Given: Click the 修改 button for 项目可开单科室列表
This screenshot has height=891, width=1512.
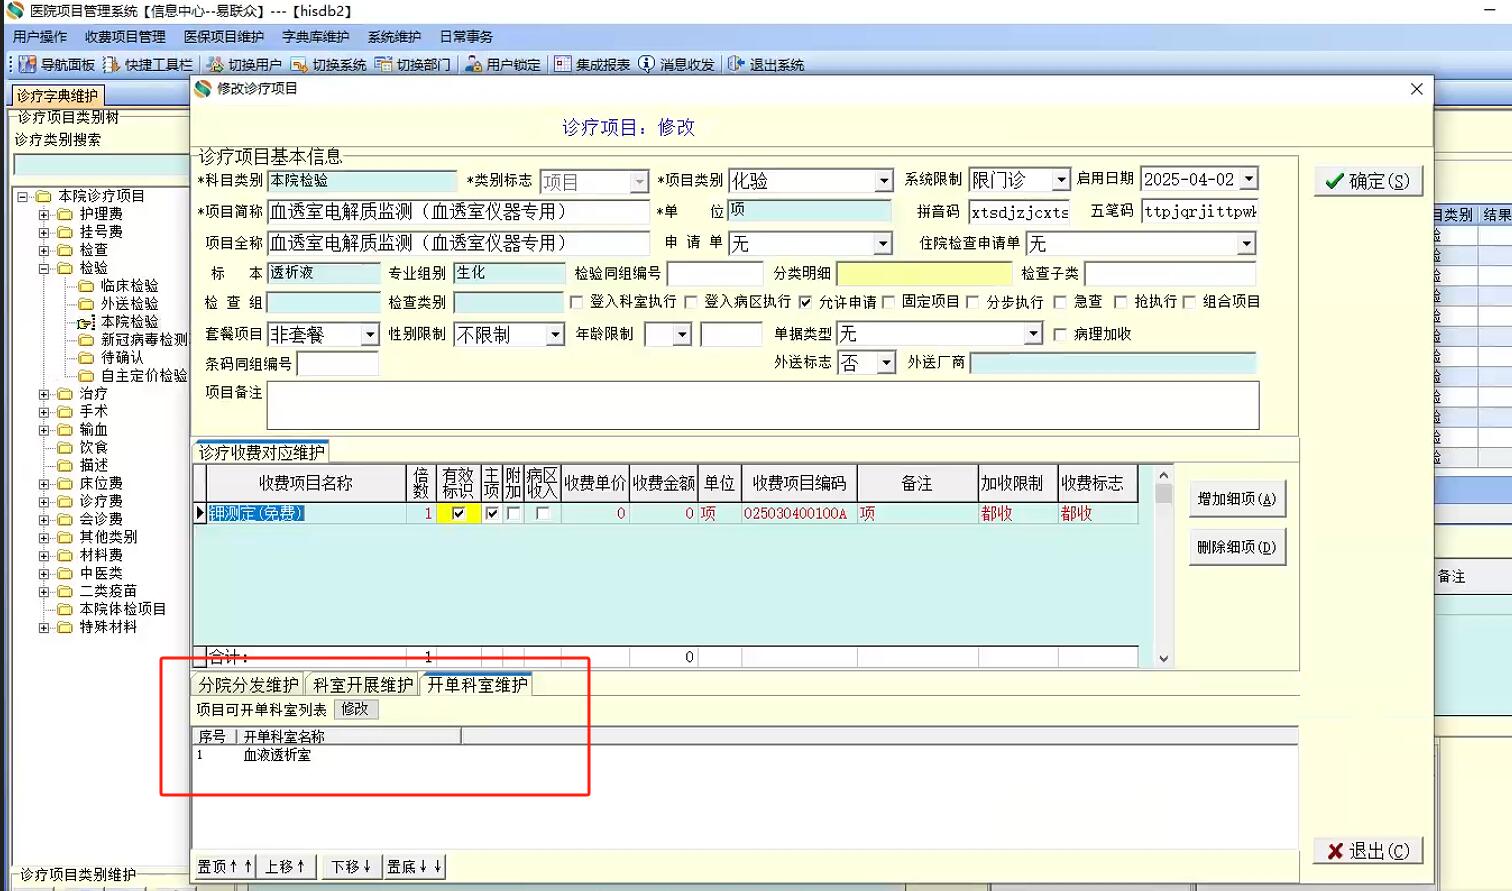Looking at the screenshot, I should point(355,709).
